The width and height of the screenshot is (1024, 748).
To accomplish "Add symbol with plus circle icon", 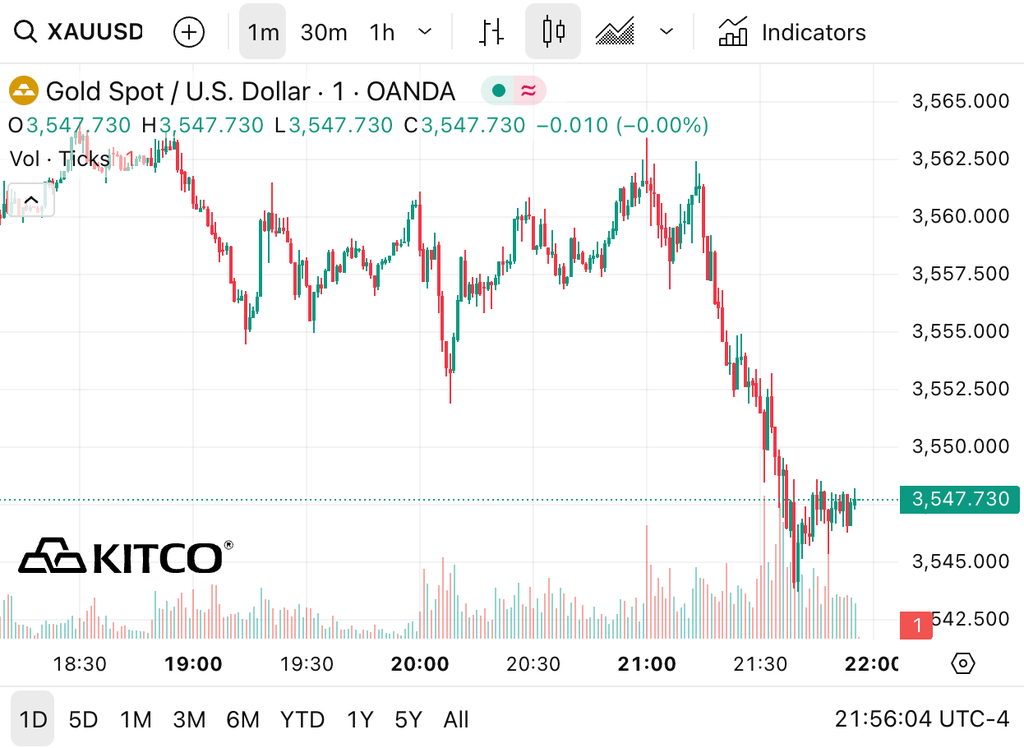I will tap(189, 31).
